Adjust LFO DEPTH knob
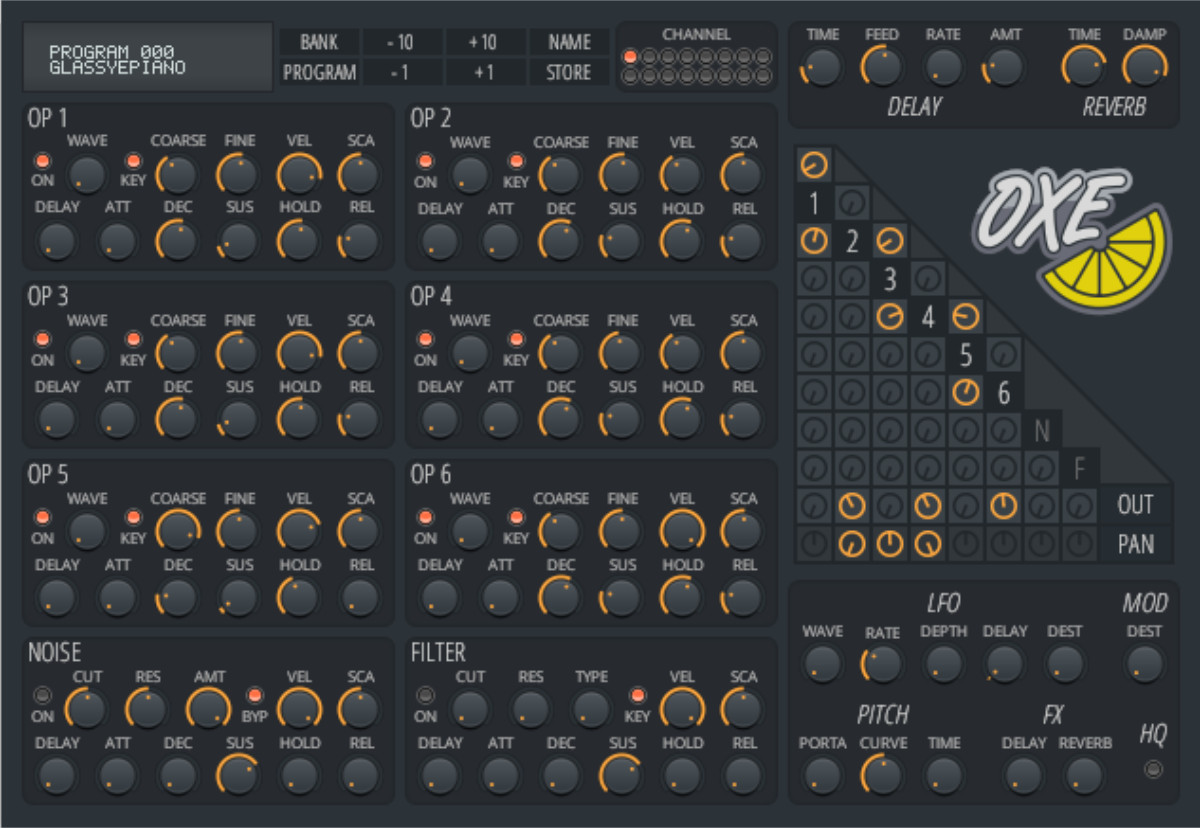 coord(943,664)
